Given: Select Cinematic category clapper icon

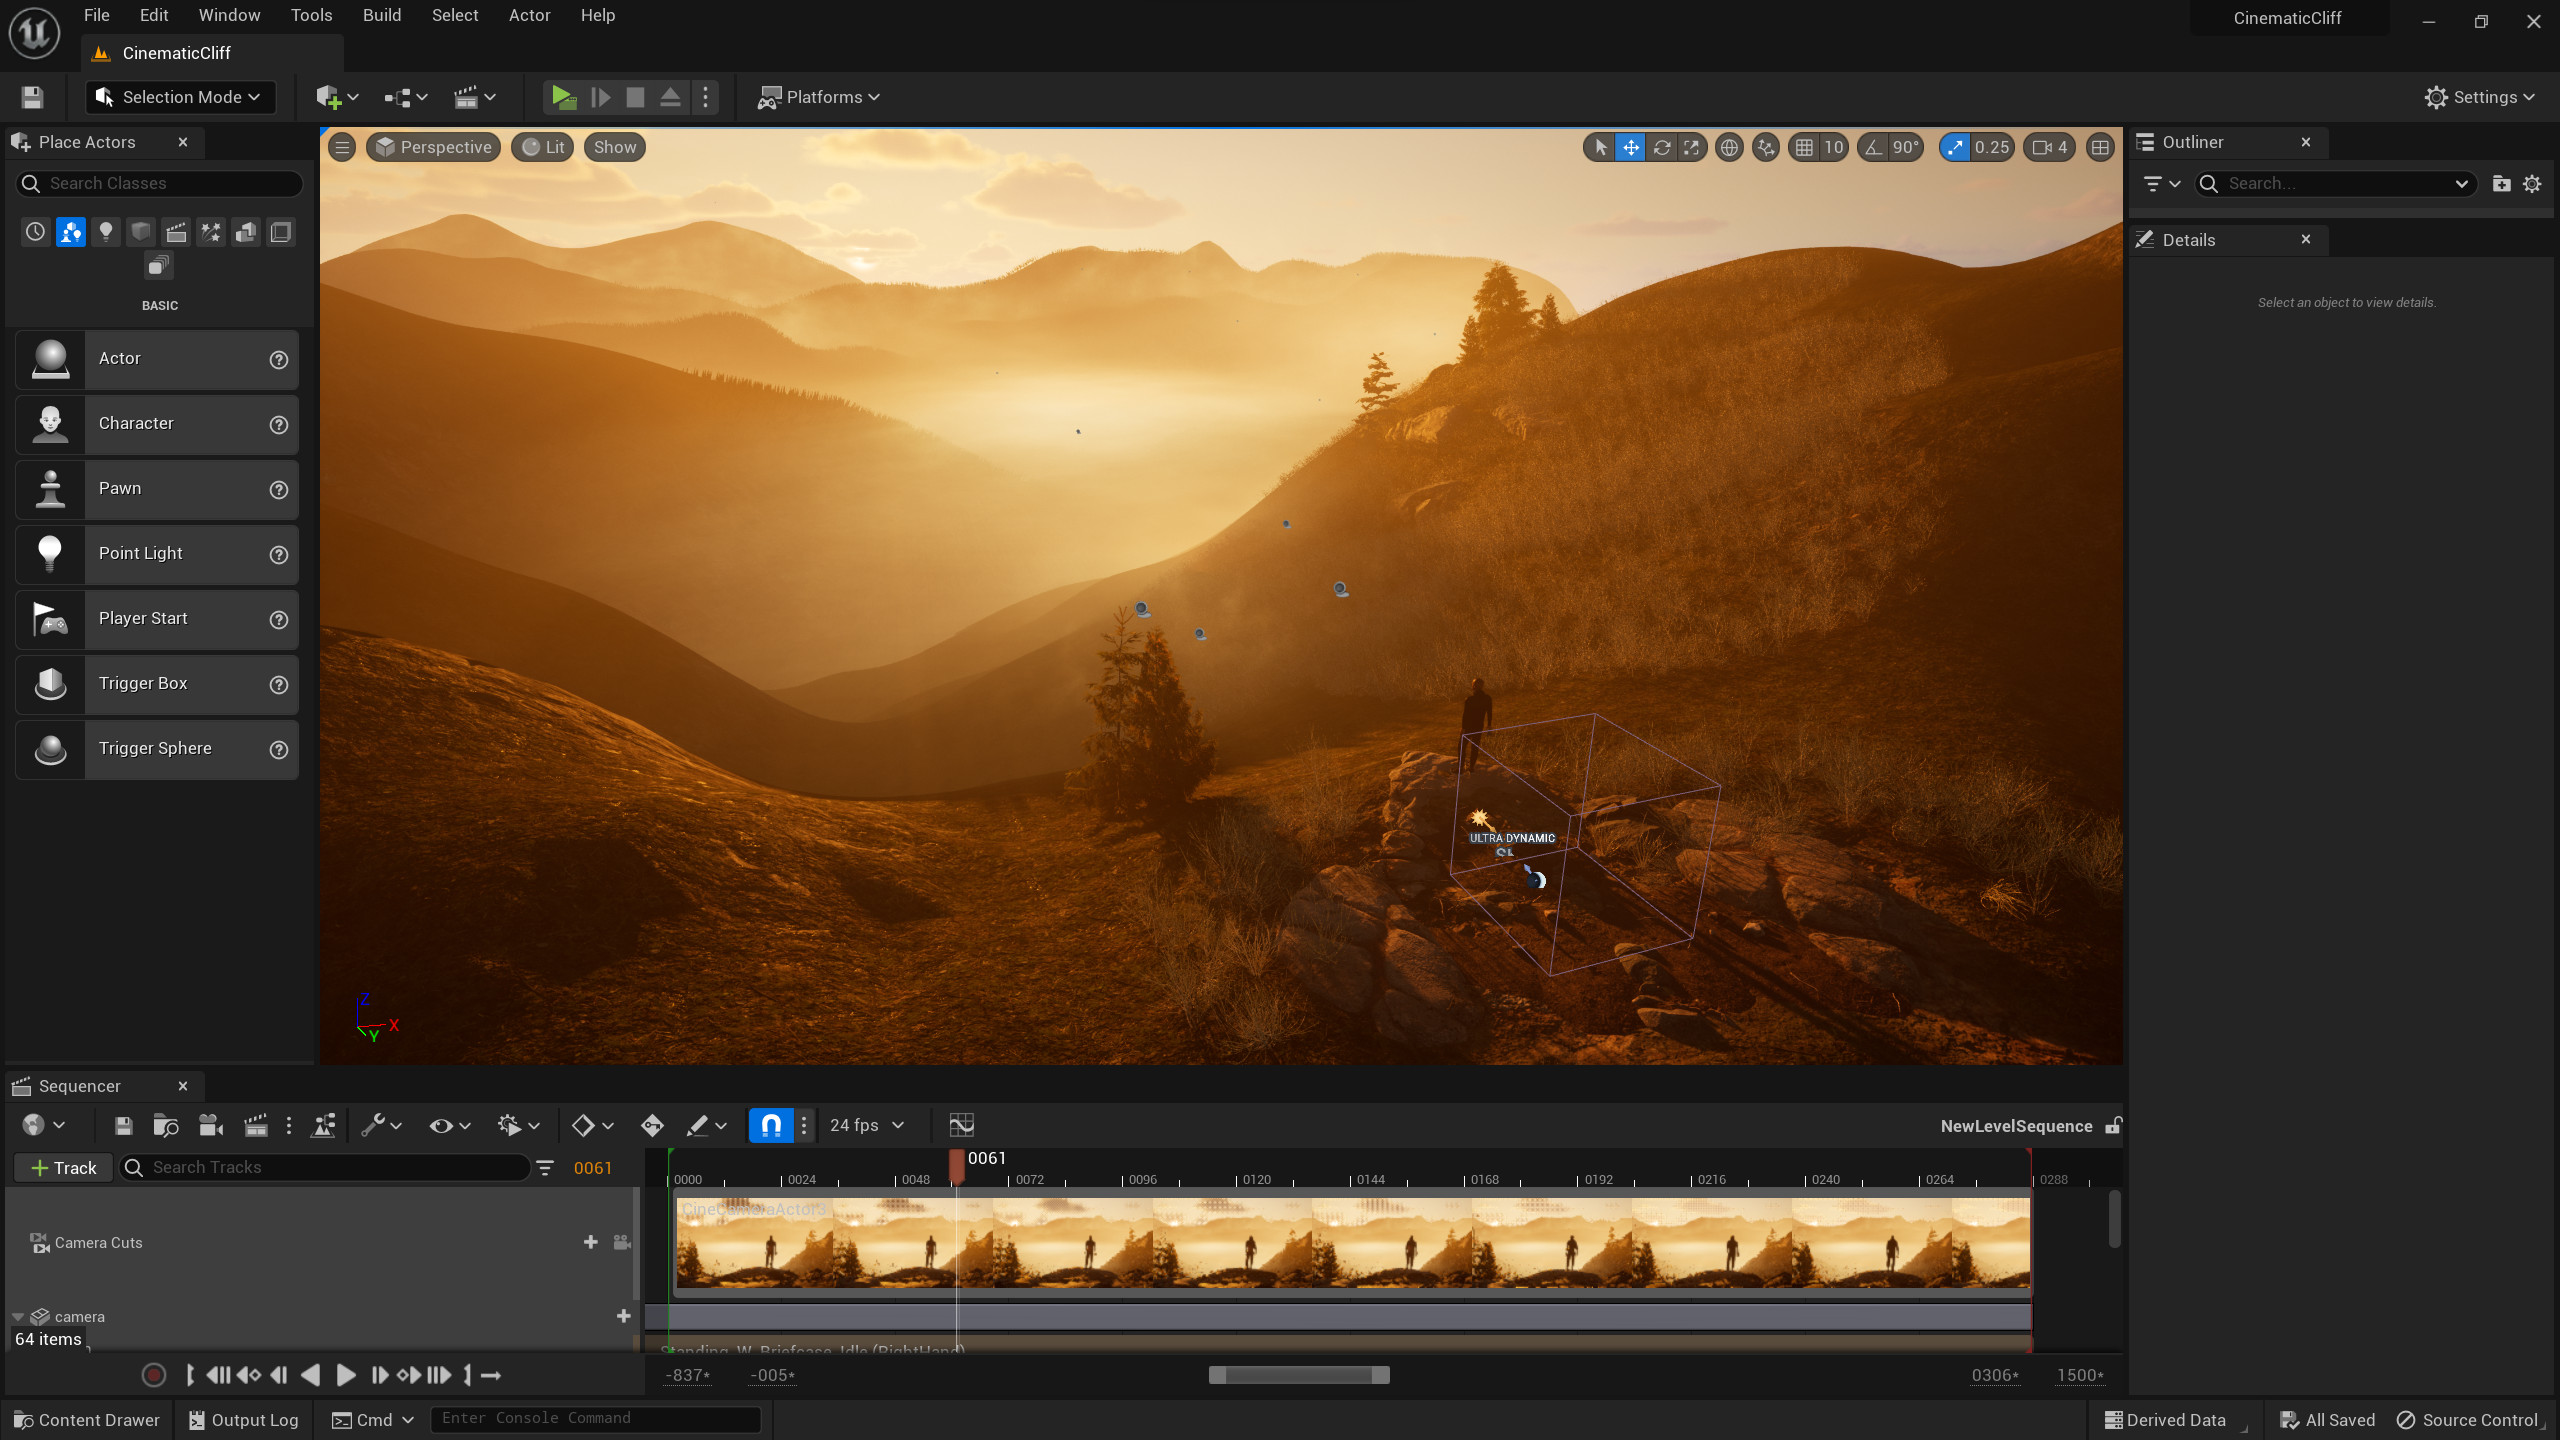Looking at the screenshot, I should click(x=176, y=232).
